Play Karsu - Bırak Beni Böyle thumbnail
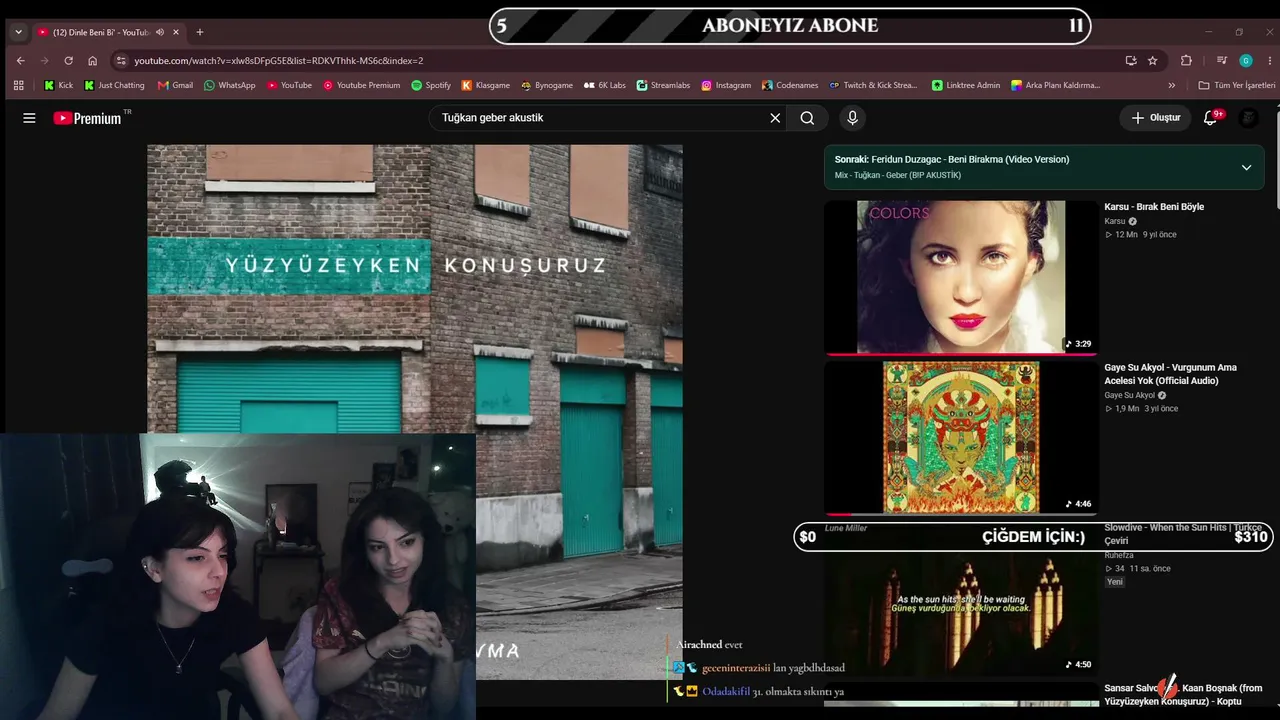The width and height of the screenshot is (1280, 720). tap(961, 277)
